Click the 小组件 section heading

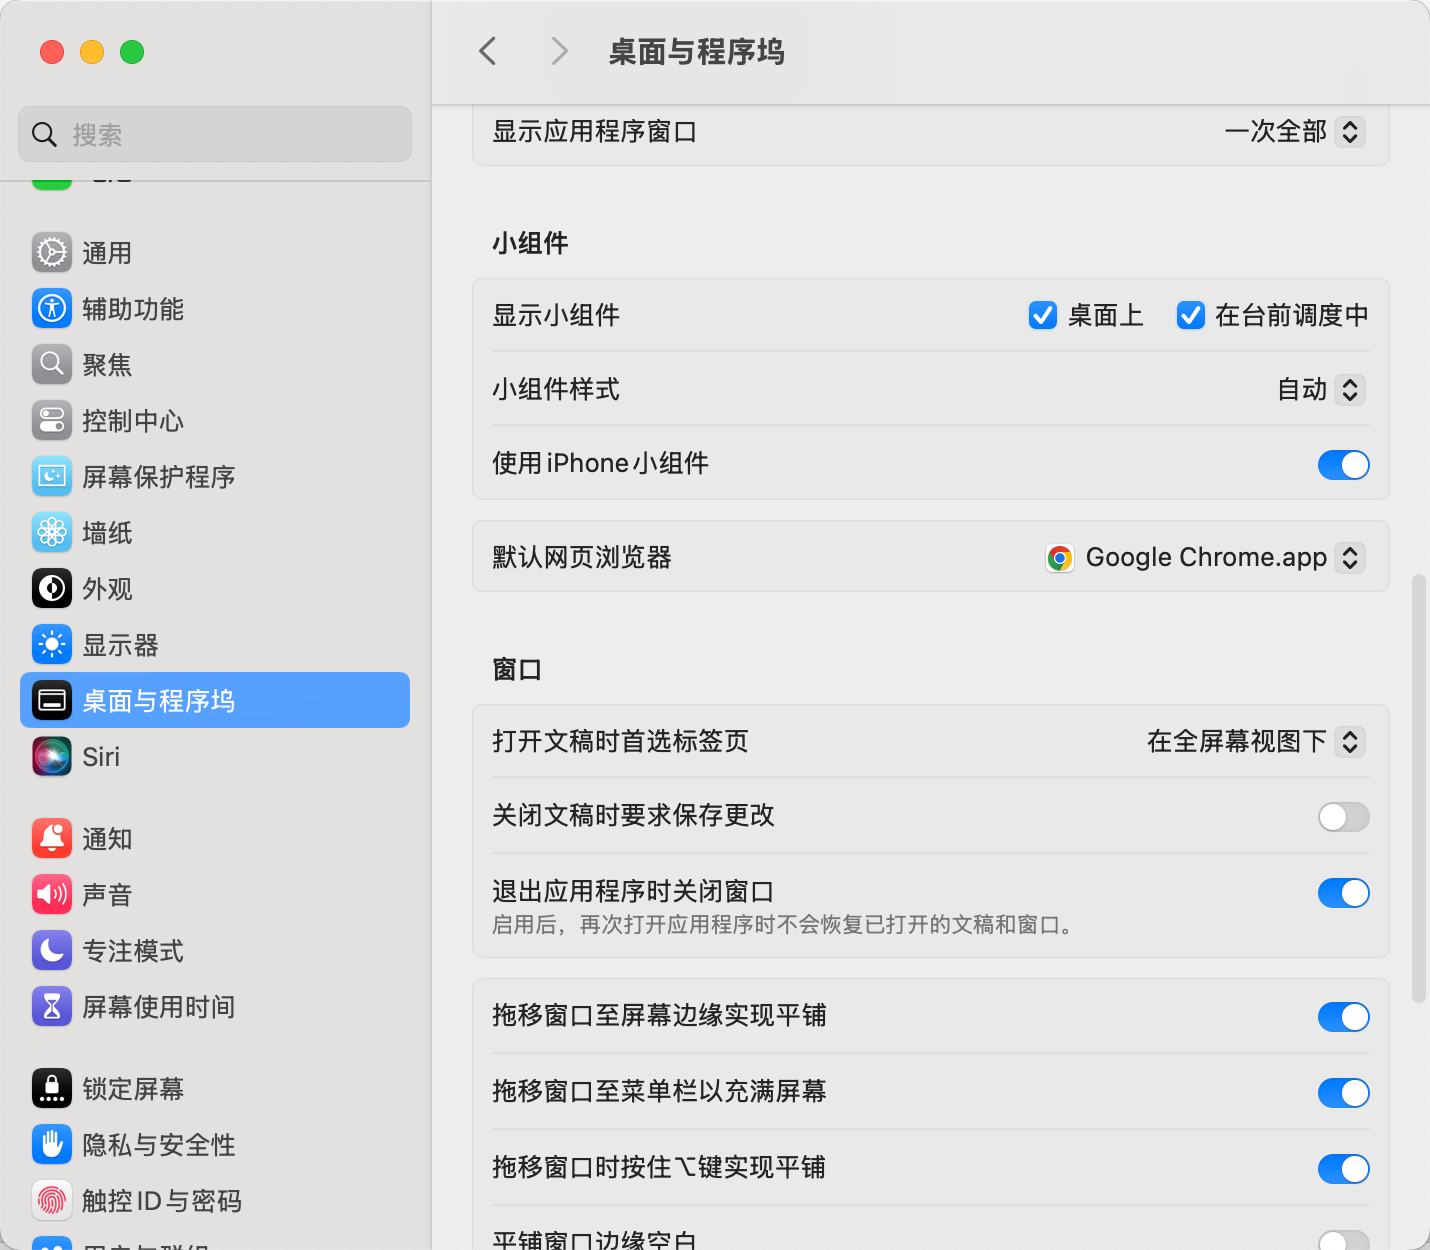530,243
